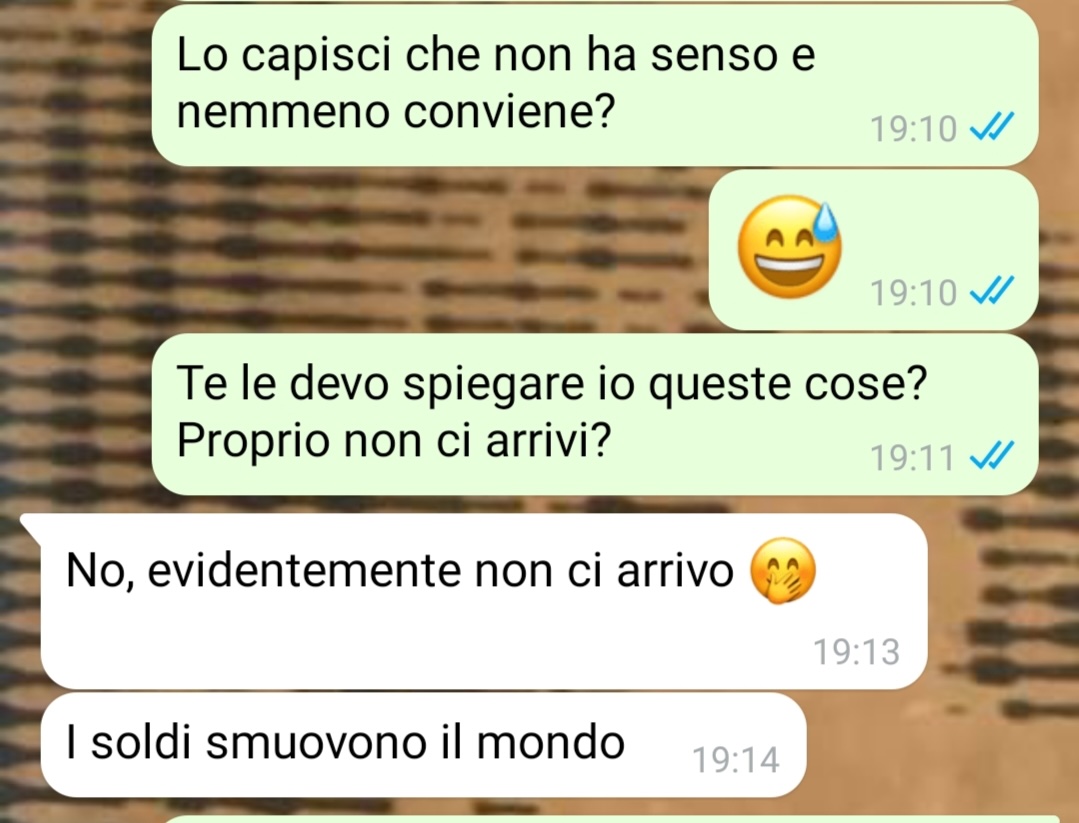The height and width of the screenshot is (823, 1079).
Task: Tap the hand-over-mouth emoji
Action: (782, 570)
